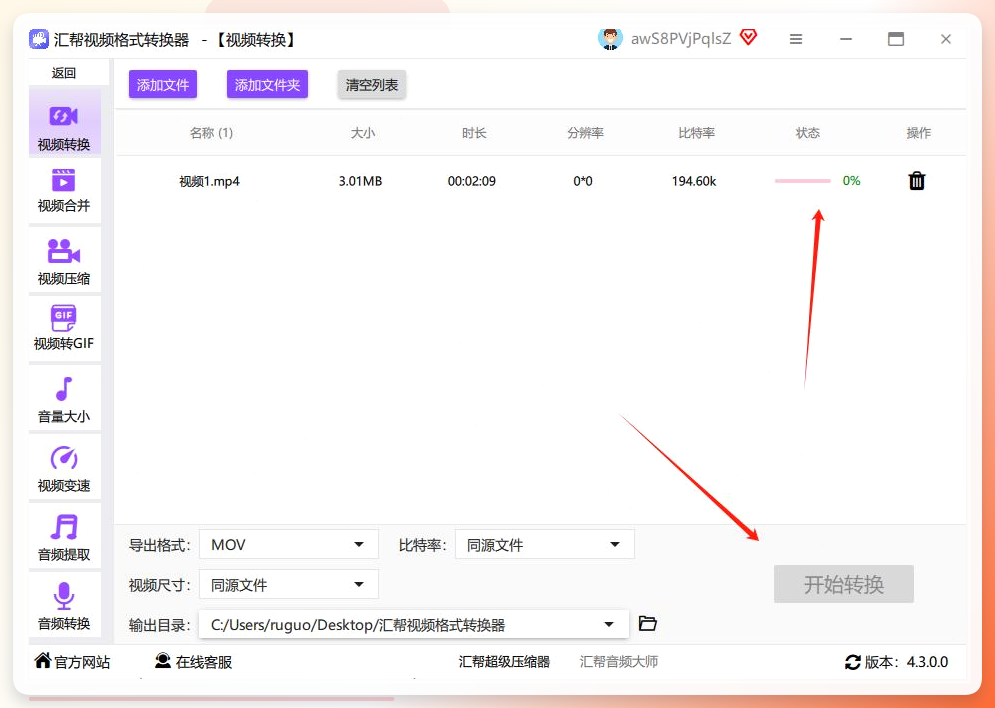Viewport: 995px width, 708px height.
Task: Open the 在线客服 link
Action: [x=194, y=662]
